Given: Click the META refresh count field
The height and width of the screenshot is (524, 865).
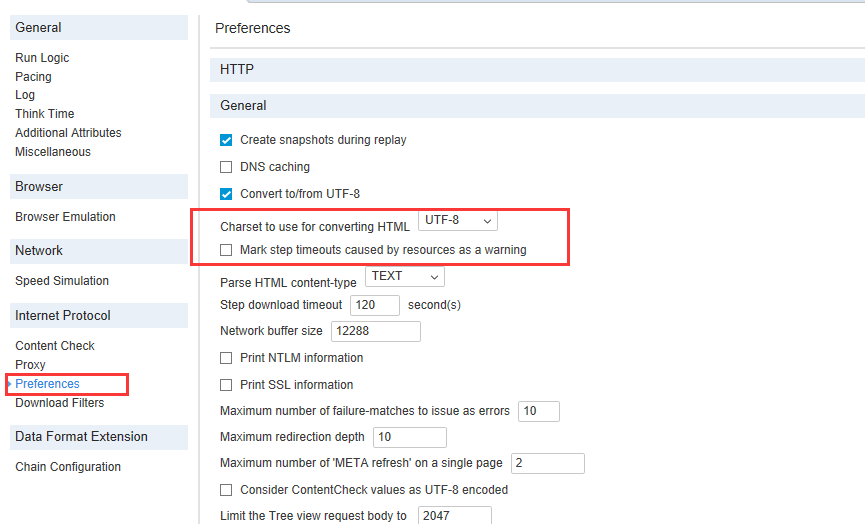Looking at the screenshot, I should point(548,463).
